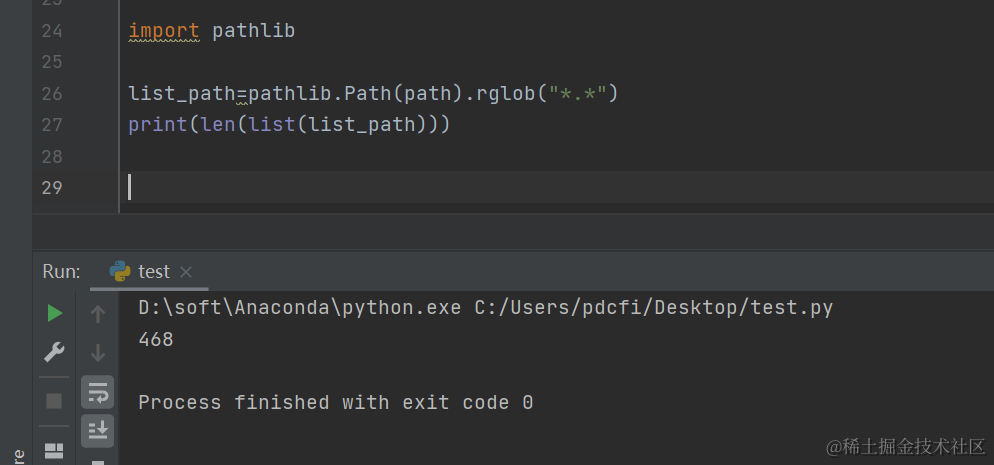Click the word pathlib on line 24
Viewport: 994px width, 465px height.
pyautogui.click(x=254, y=30)
